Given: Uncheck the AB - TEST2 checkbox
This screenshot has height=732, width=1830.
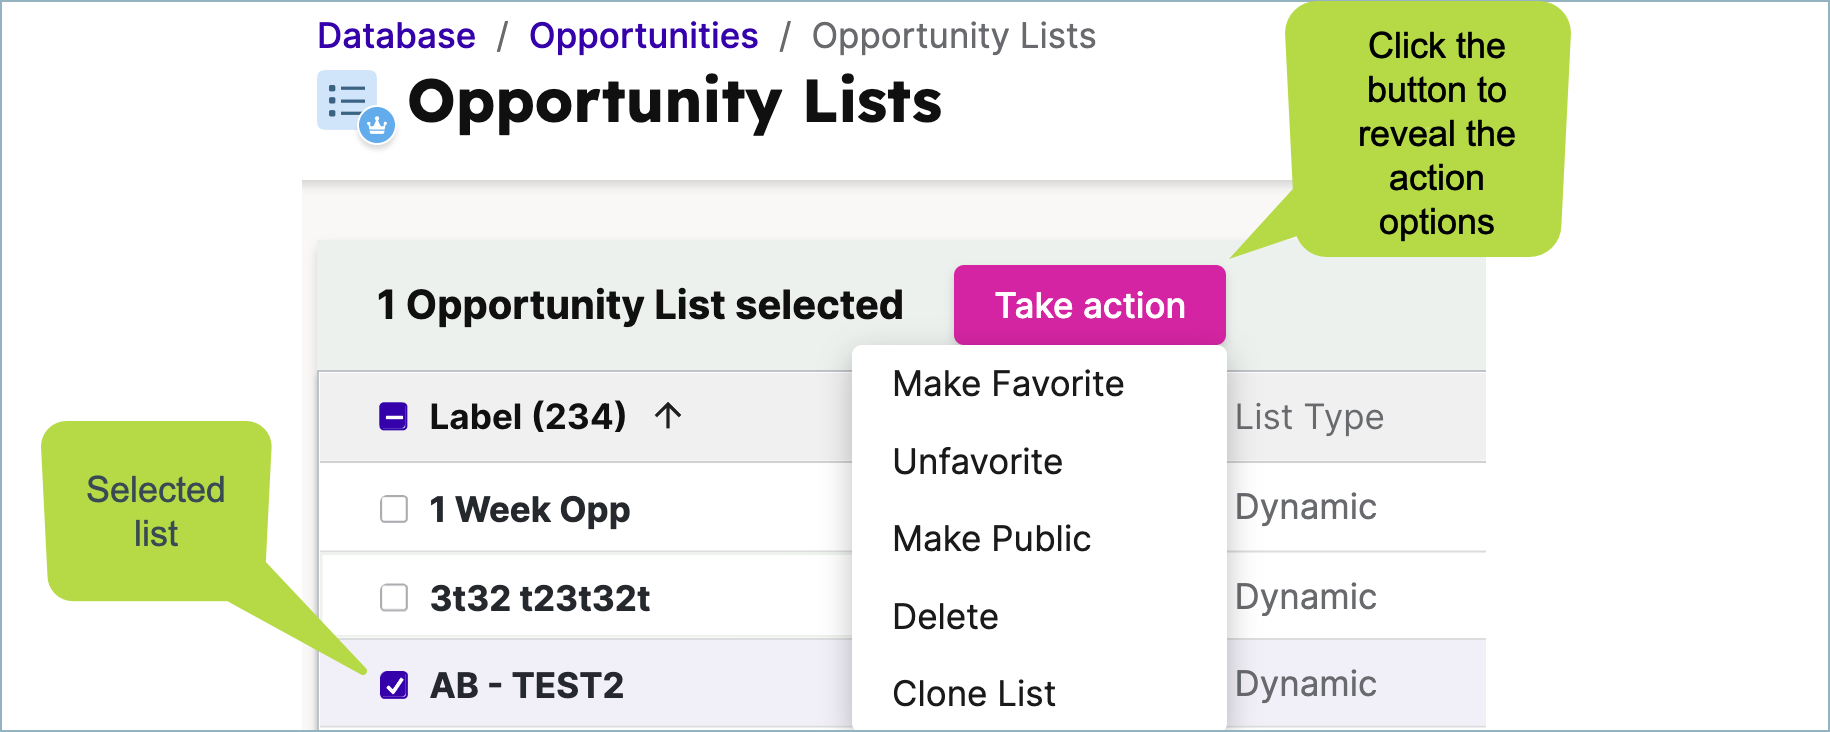Looking at the screenshot, I should pyautogui.click(x=394, y=685).
